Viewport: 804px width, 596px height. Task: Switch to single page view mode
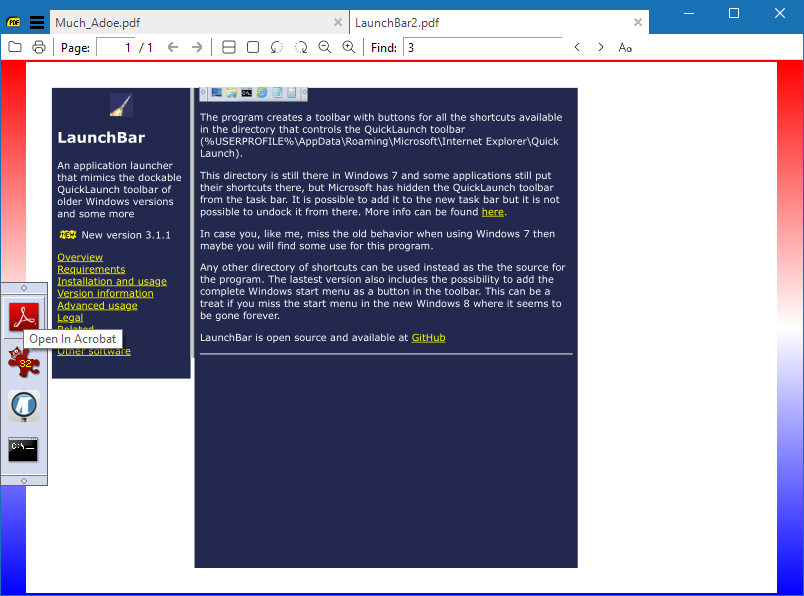click(x=252, y=46)
